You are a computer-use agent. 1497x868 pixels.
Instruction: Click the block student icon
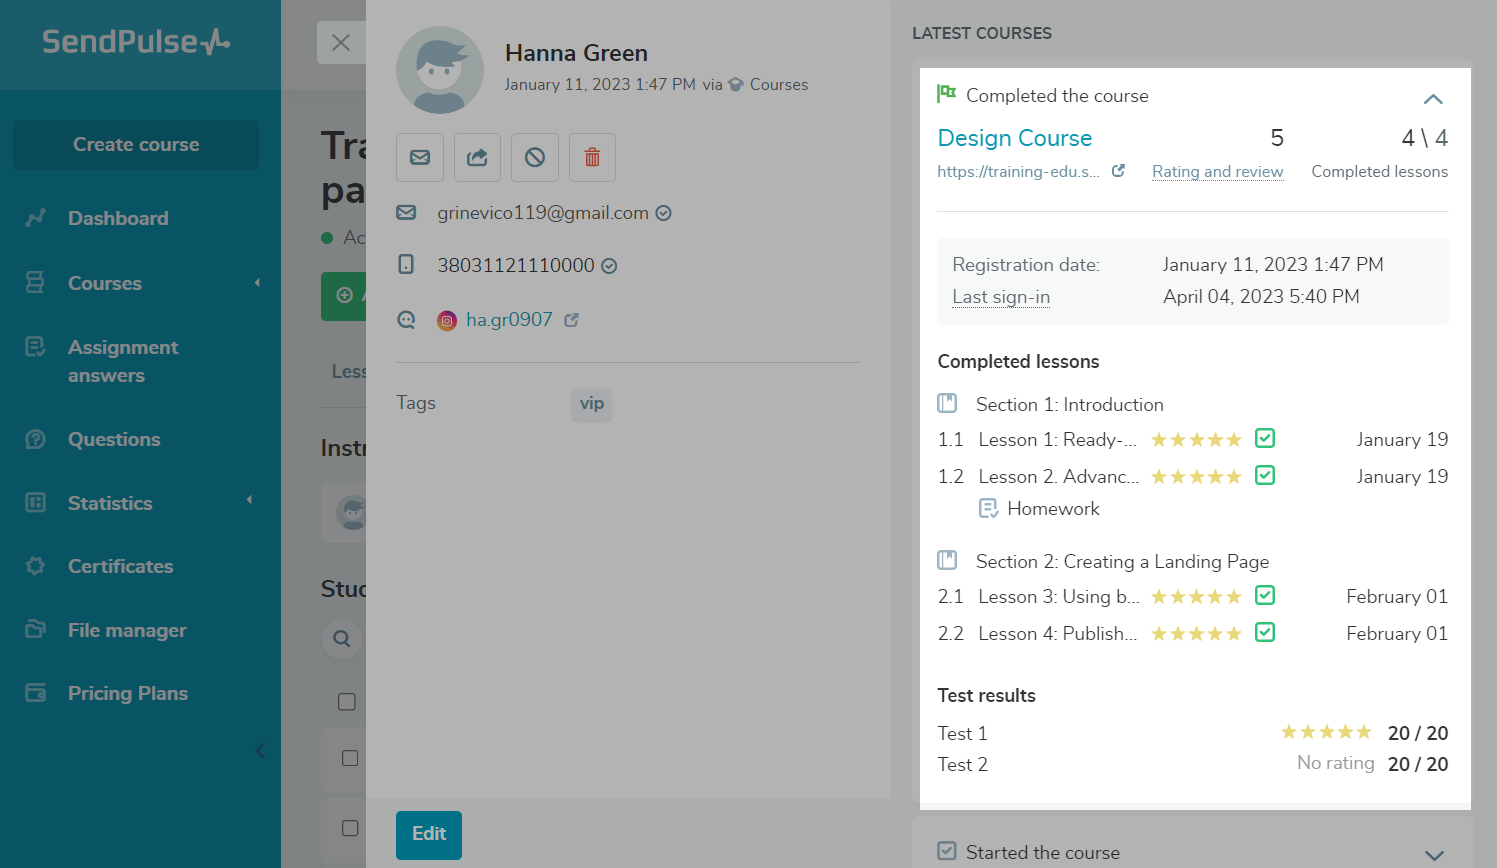point(535,157)
